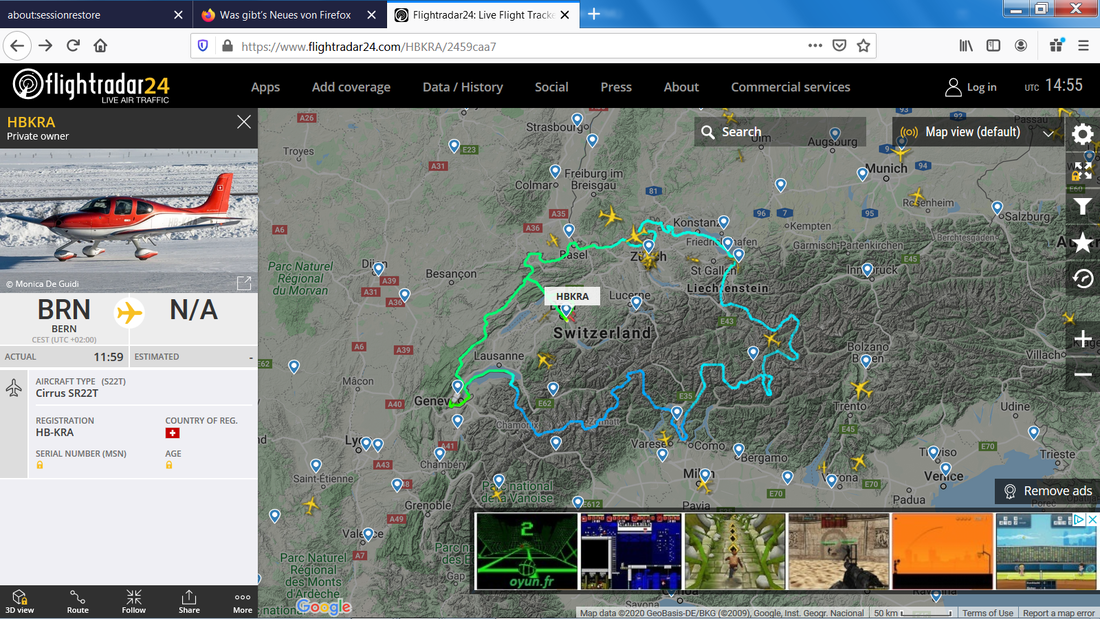Viewport: 1100px width, 619px height.
Task: Open 3D view of the flight
Action: (x=20, y=602)
